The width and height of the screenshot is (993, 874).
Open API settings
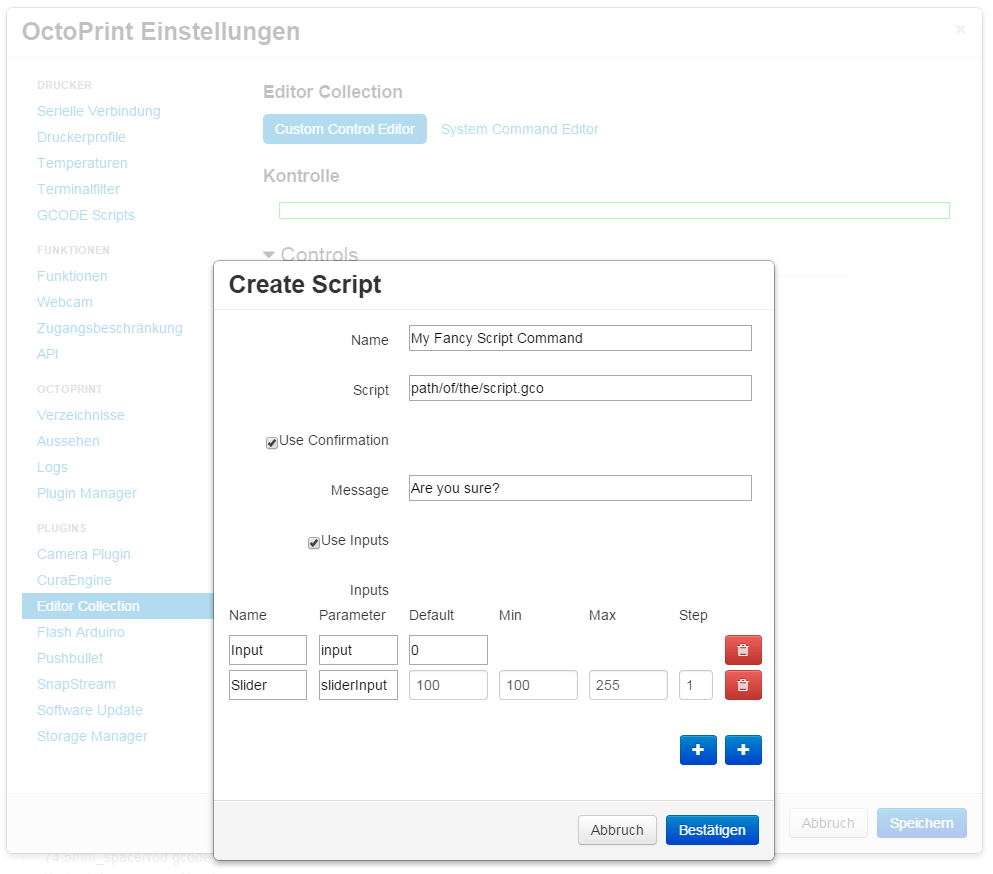47,354
